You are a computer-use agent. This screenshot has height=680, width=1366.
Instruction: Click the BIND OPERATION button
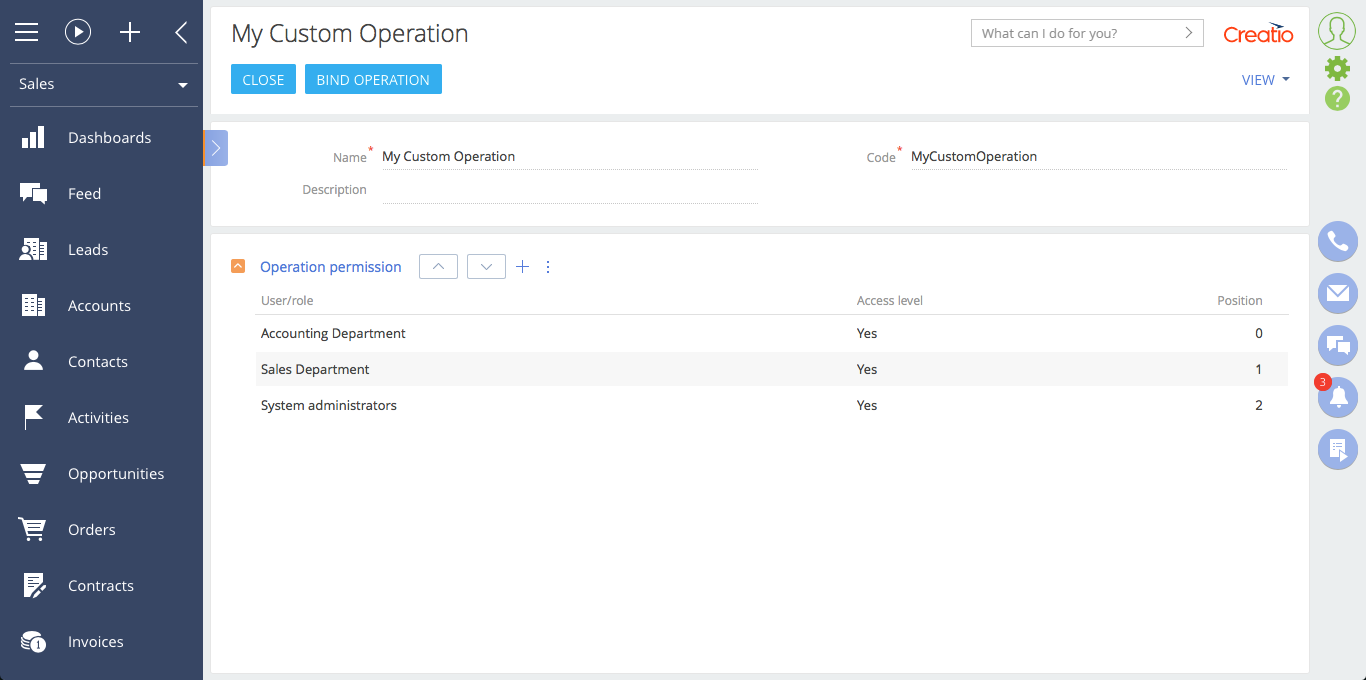pyautogui.click(x=373, y=80)
